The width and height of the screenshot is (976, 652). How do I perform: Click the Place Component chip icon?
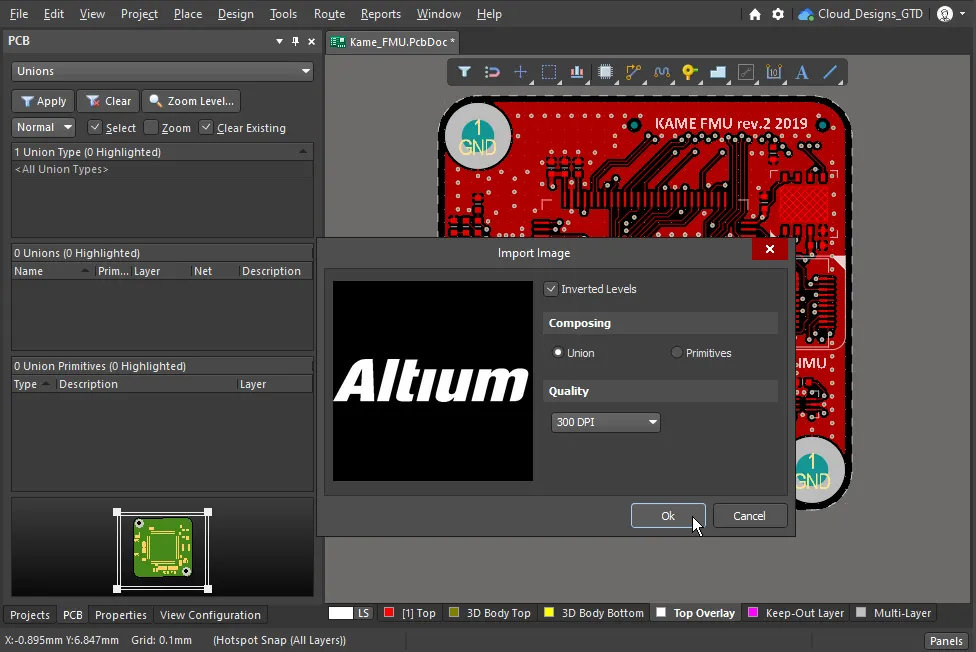click(x=605, y=72)
